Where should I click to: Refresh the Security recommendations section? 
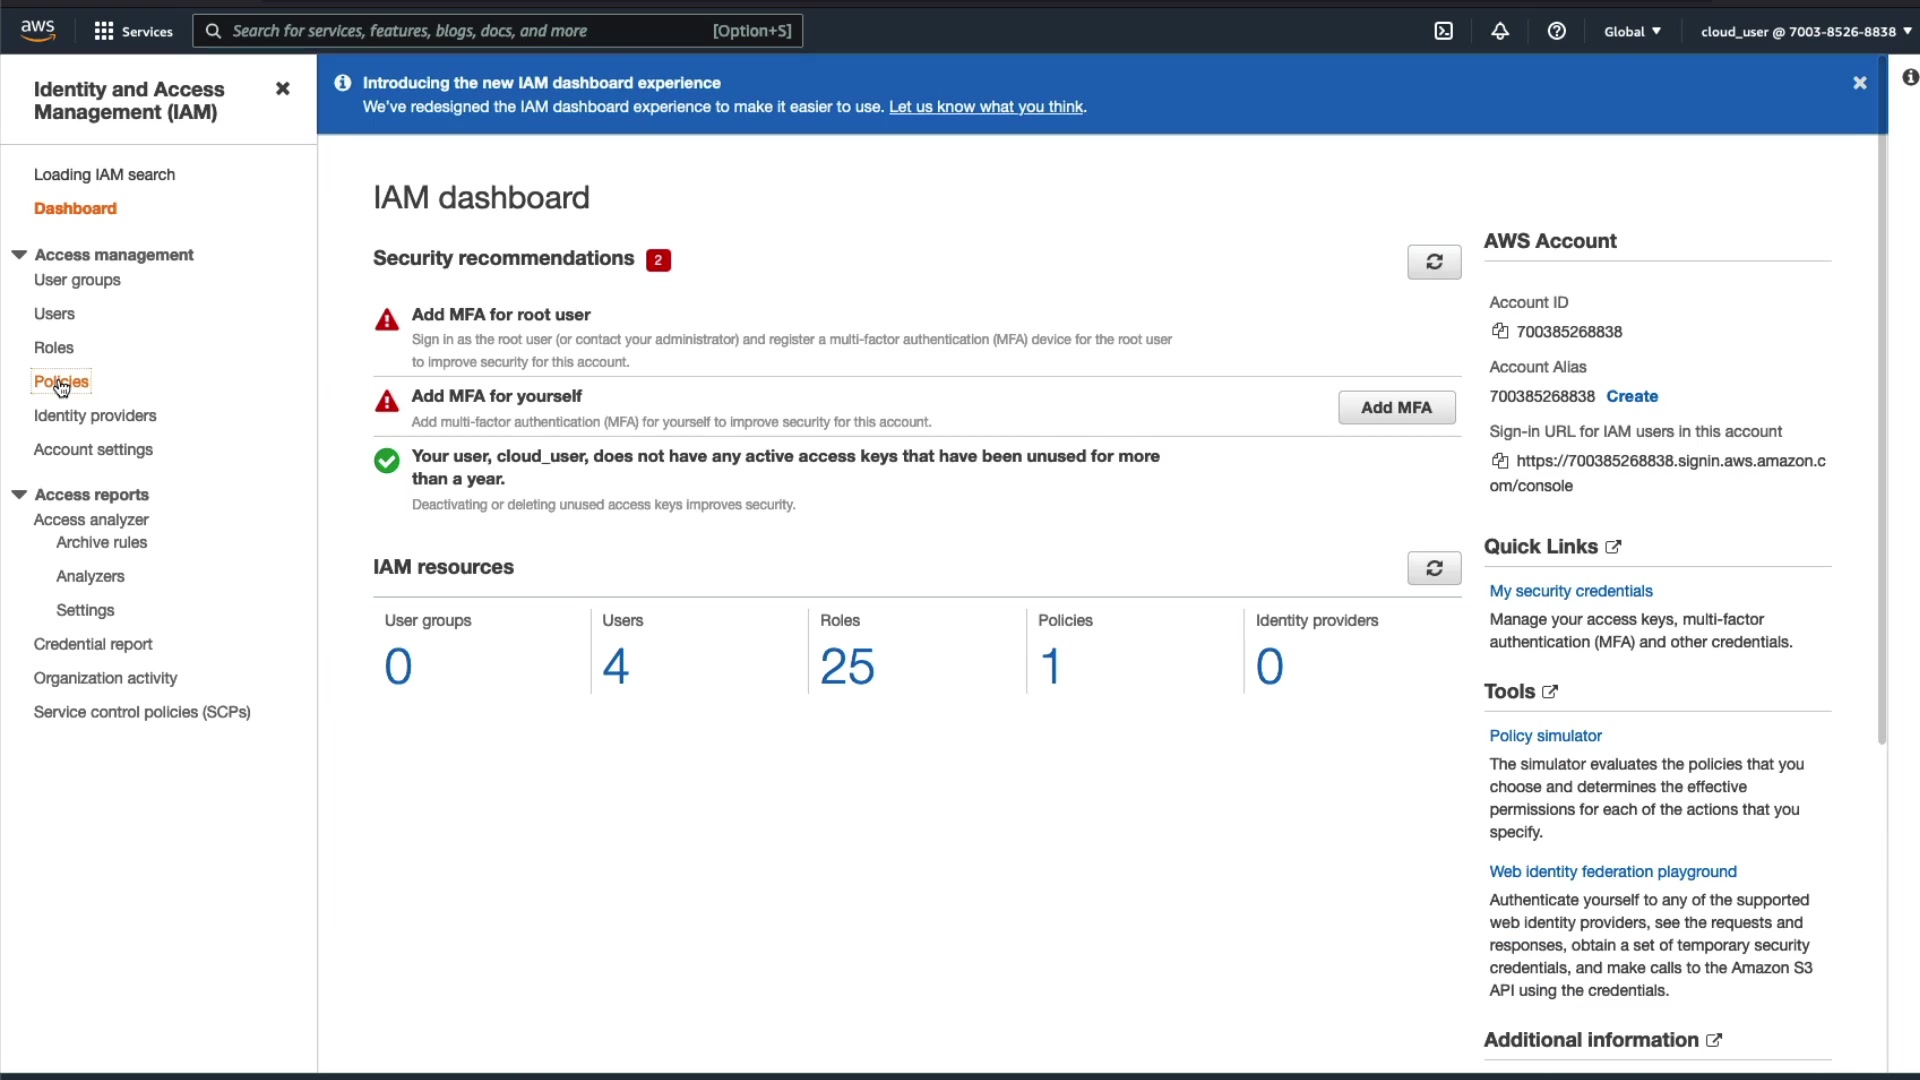pos(1433,262)
